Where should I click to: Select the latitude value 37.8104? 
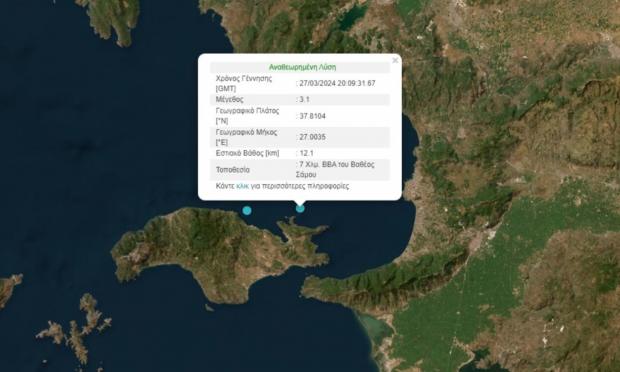[x=312, y=116]
